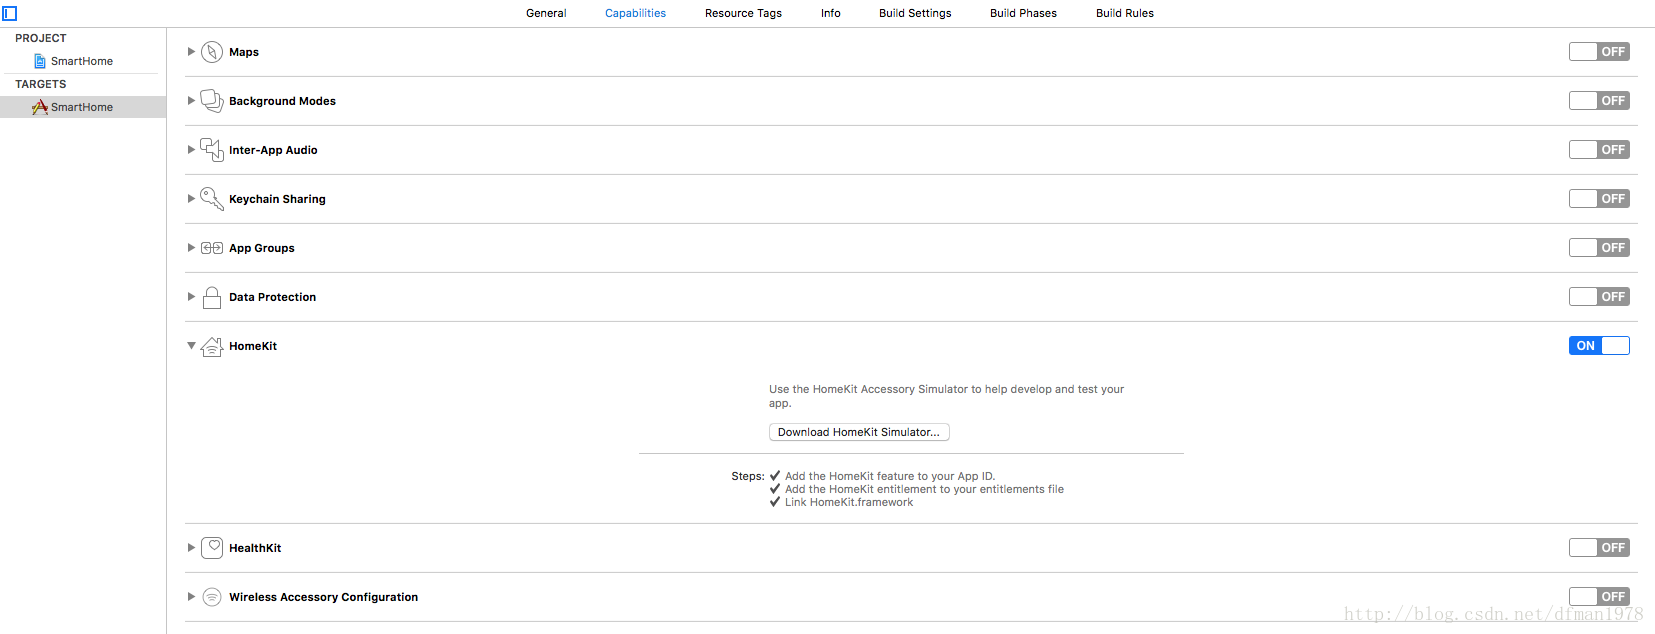This screenshot has height=634, width=1655.
Task: Open the Resource Tags tab
Action: coord(743,13)
